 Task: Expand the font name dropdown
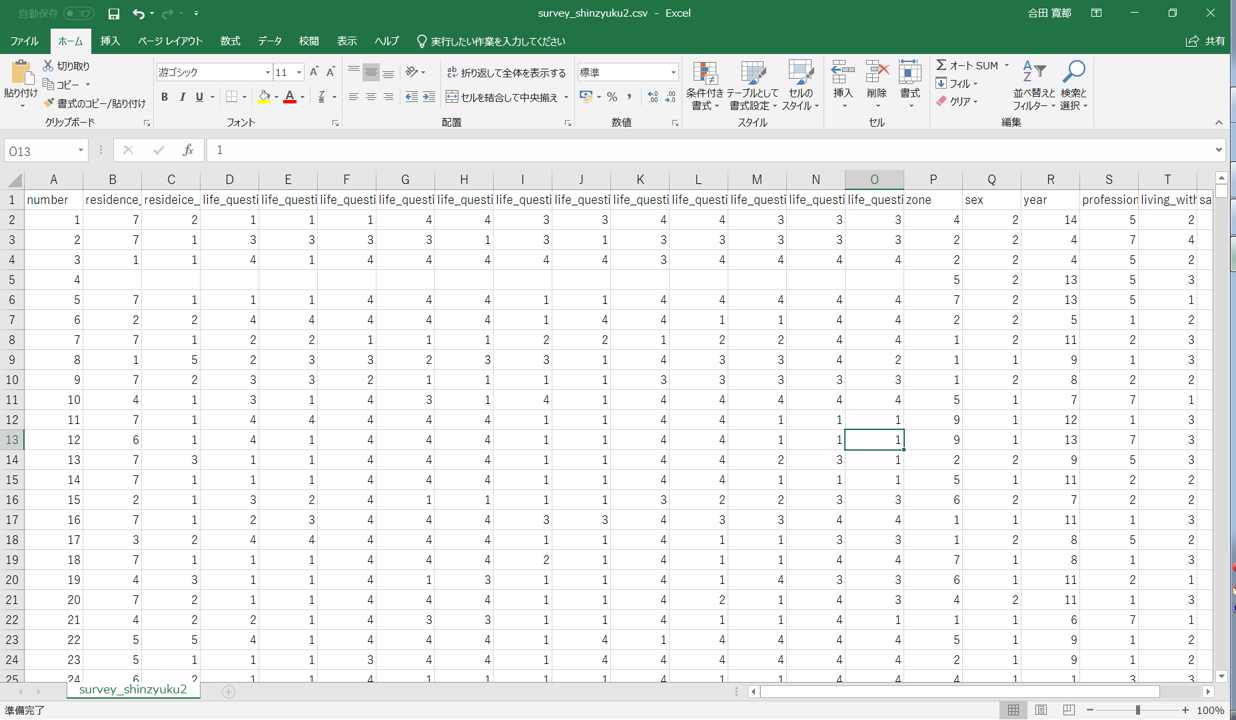click(267, 73)
